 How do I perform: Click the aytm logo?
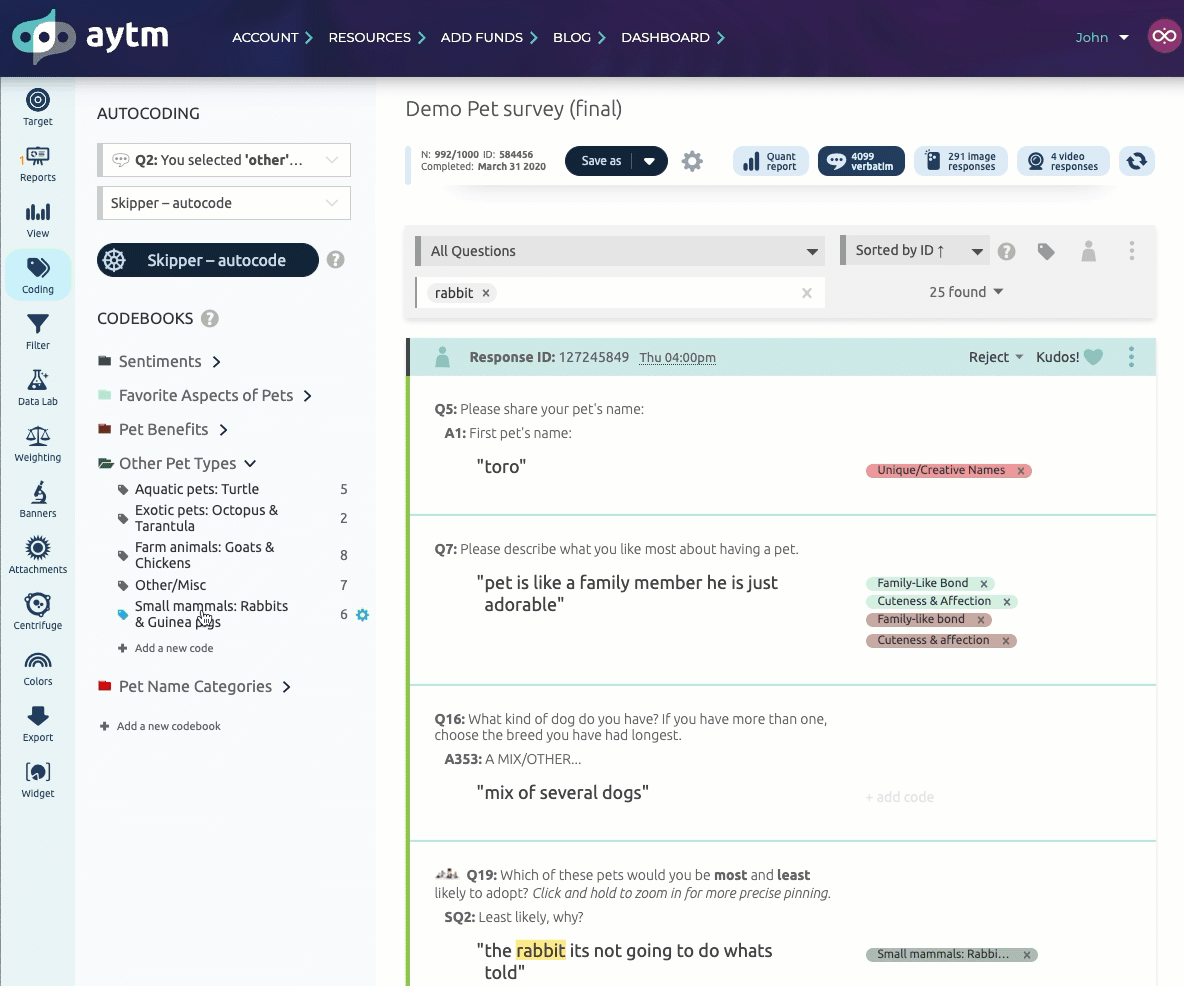[x=90, y=36]
